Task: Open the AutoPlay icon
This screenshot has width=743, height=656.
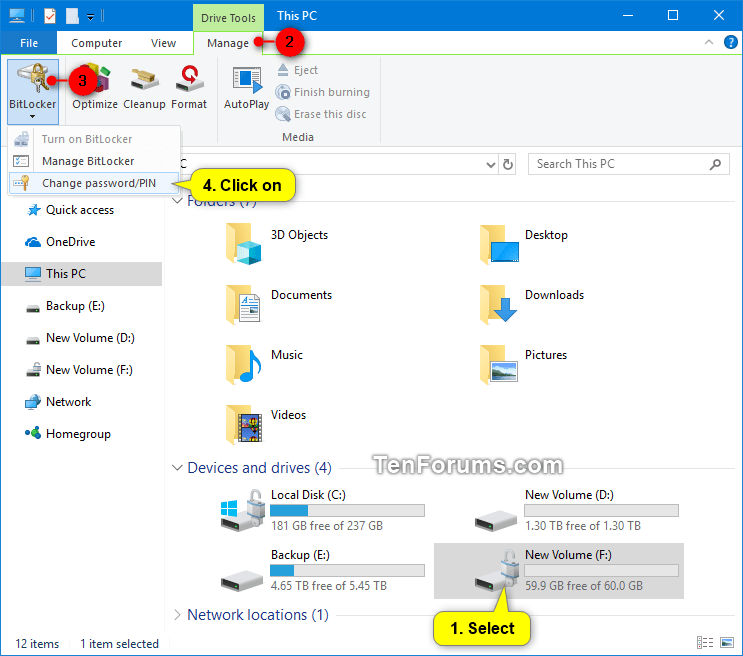Action: point(246,87)
